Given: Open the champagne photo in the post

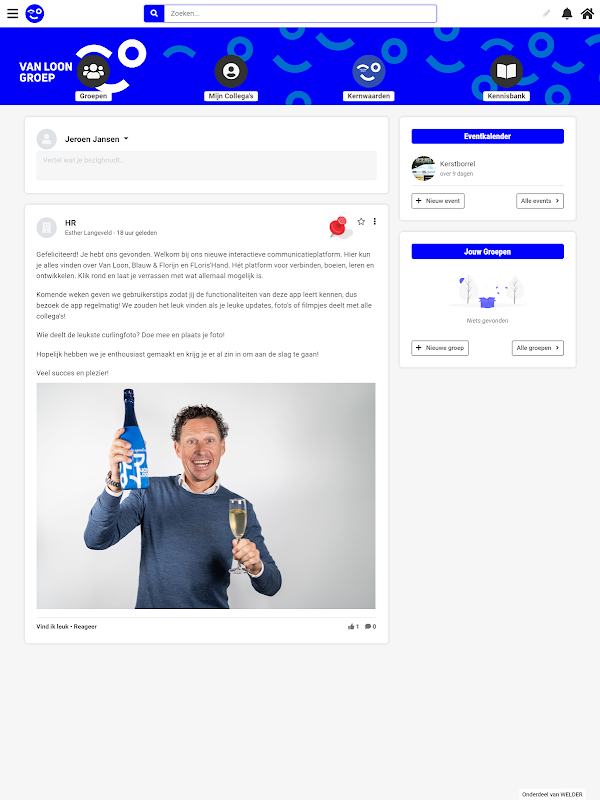Looking at the screenshot, I should 206,495.
